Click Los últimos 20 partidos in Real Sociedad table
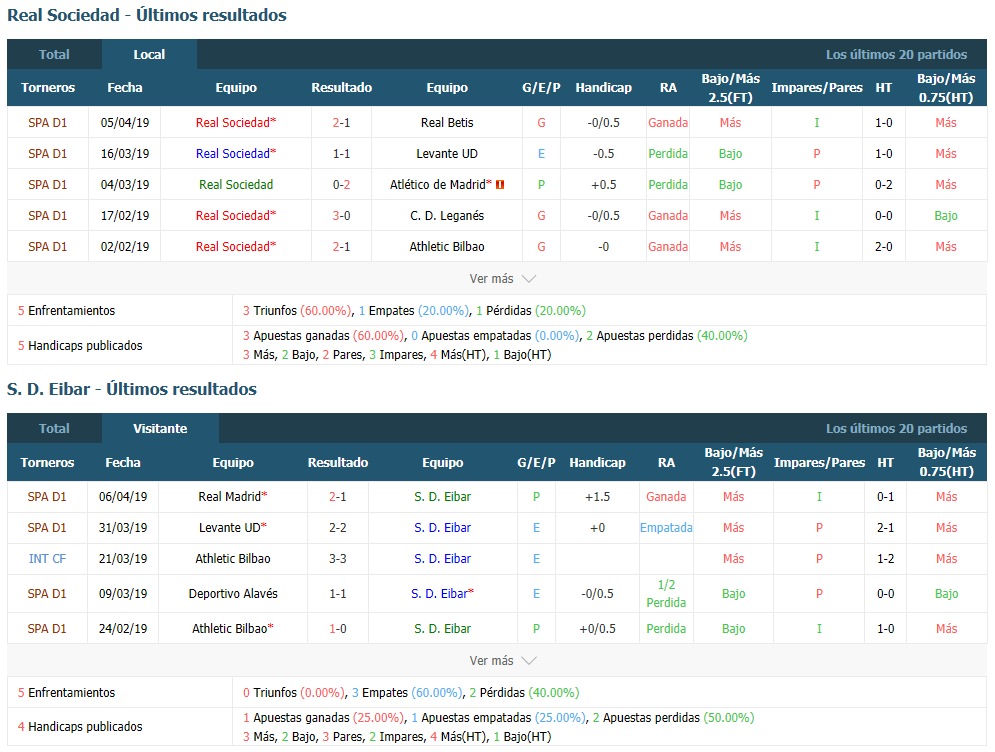 click(x=896, y=55)
